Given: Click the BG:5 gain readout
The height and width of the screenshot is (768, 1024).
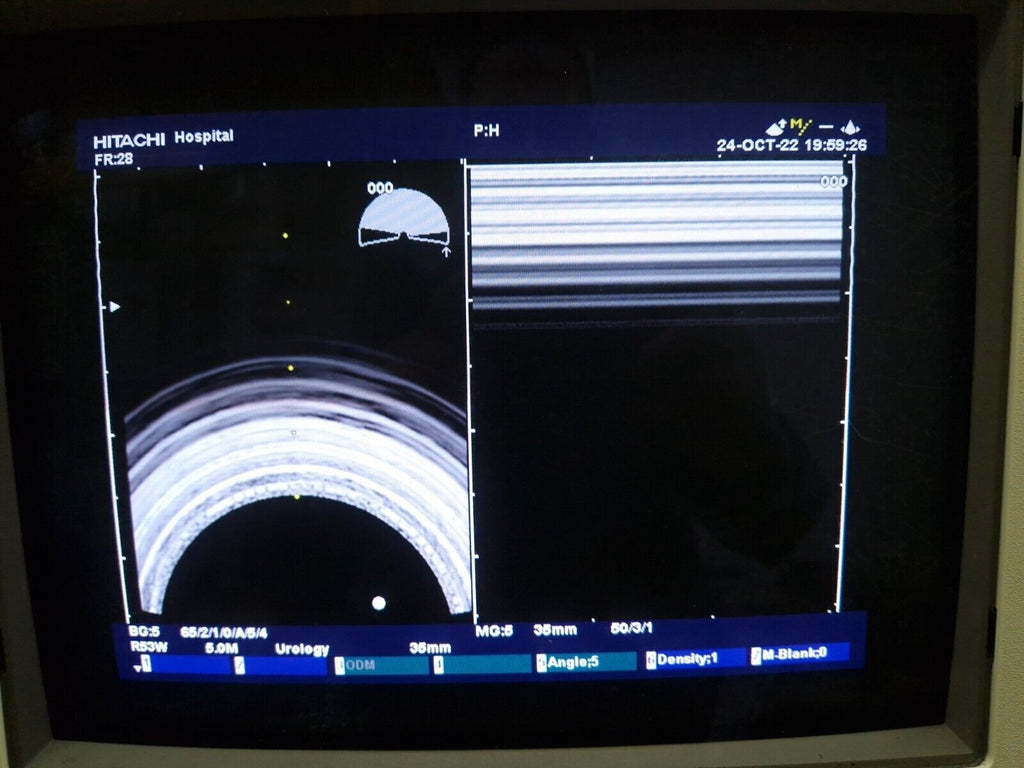Looking at the screenshot, I should (x=144, y=632).
